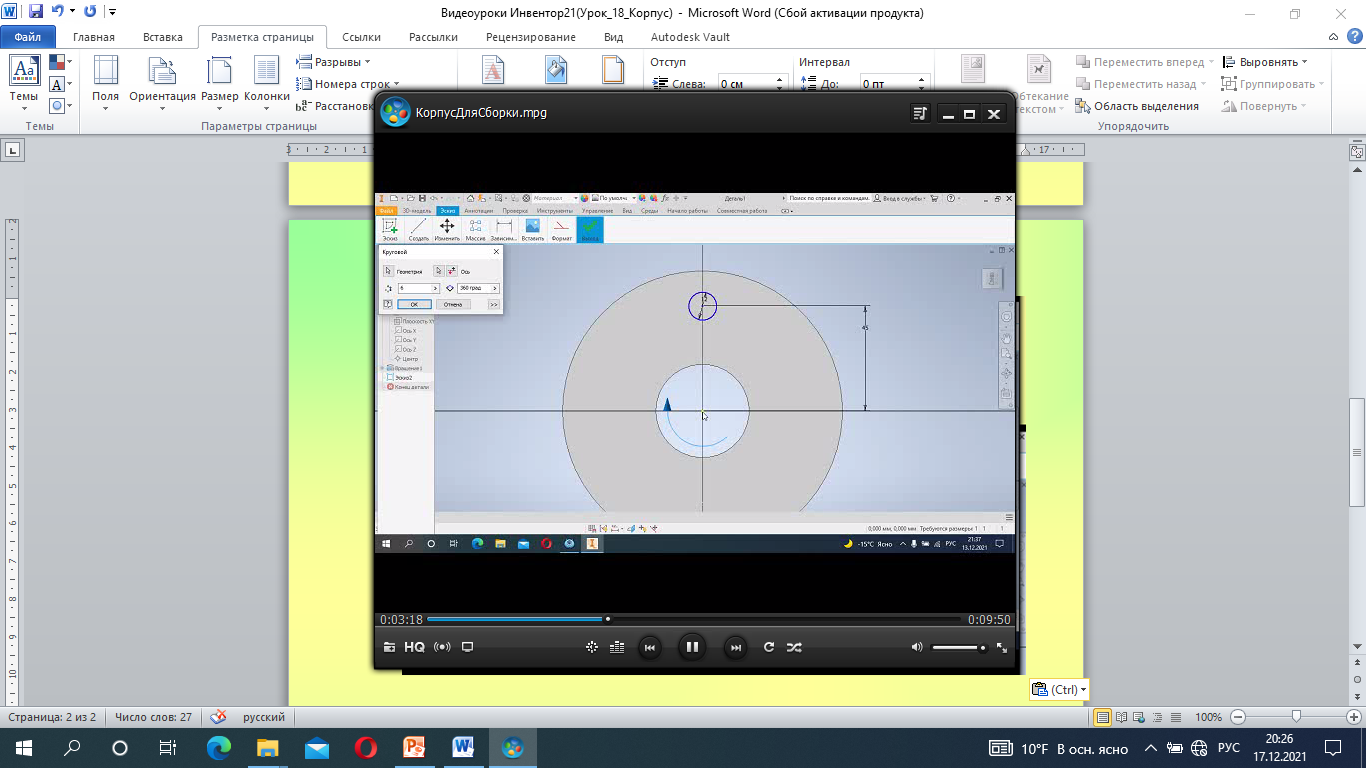The image size is (1366, 768).
Task: Expand the Номера строк menu
Action: [348, 84]
